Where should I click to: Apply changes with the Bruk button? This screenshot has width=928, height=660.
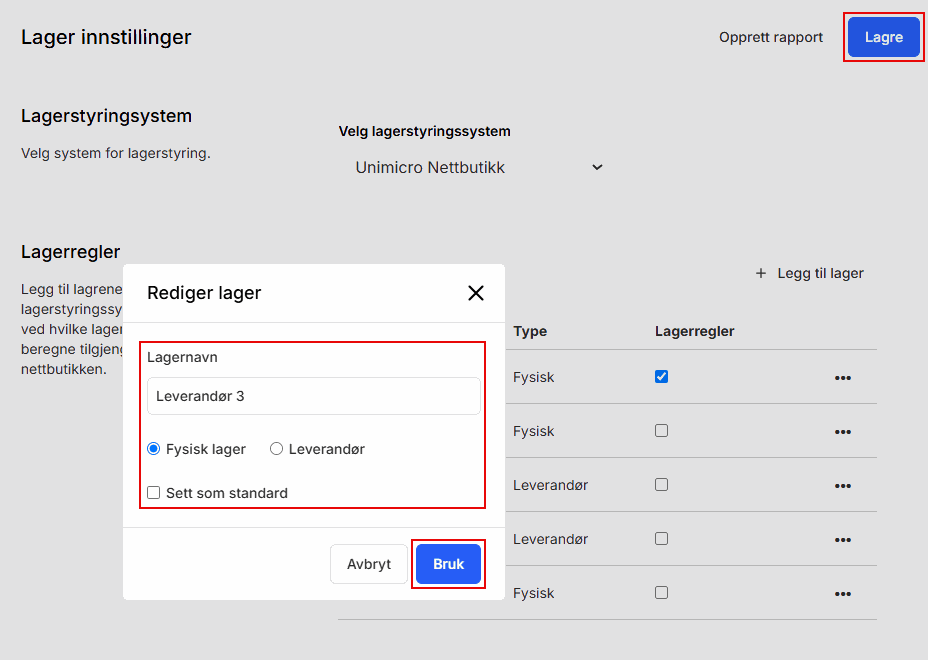tap(448, 563)
